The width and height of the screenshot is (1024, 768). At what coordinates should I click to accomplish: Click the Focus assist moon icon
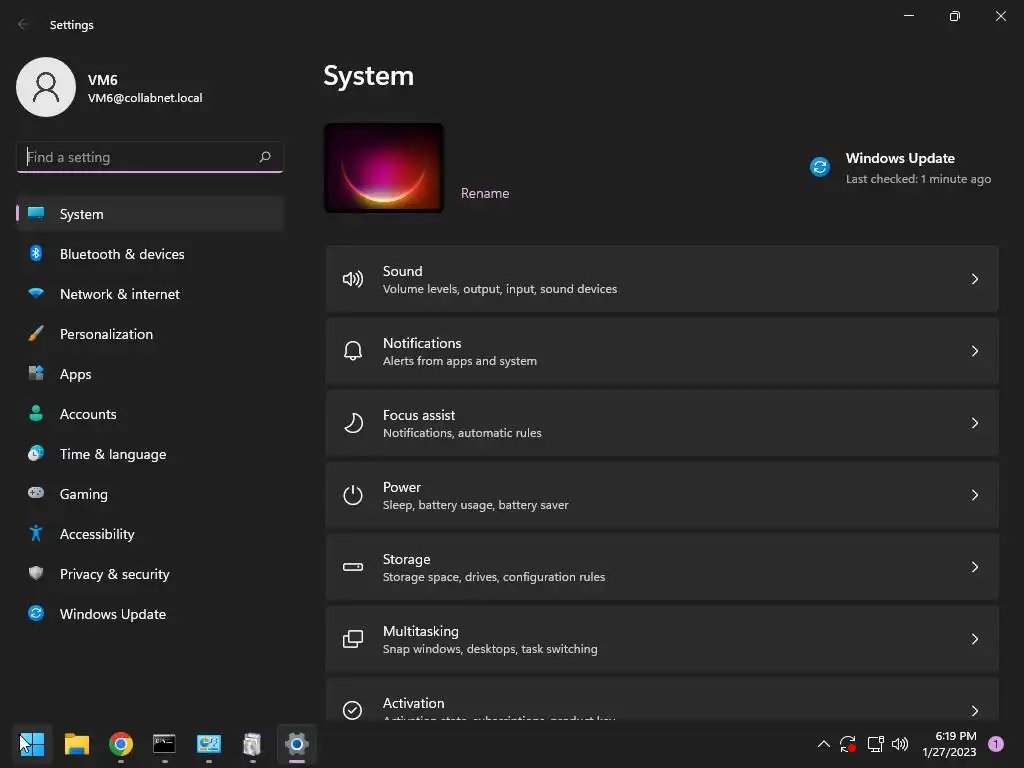pos(353,423)
